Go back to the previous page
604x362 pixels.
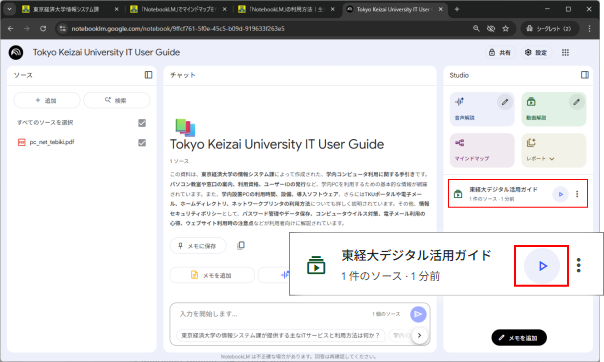11,28
